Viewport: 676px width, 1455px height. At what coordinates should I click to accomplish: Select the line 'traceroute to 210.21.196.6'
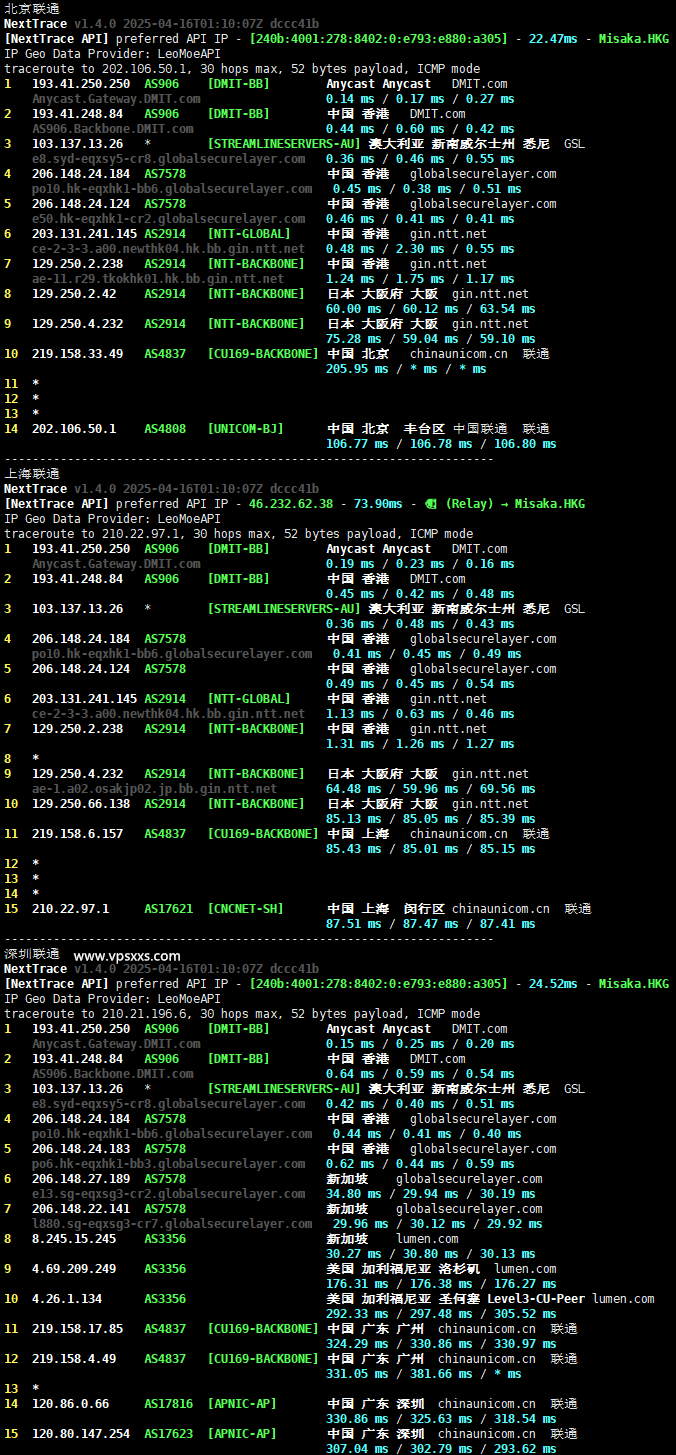click(x=242, y=1014)
